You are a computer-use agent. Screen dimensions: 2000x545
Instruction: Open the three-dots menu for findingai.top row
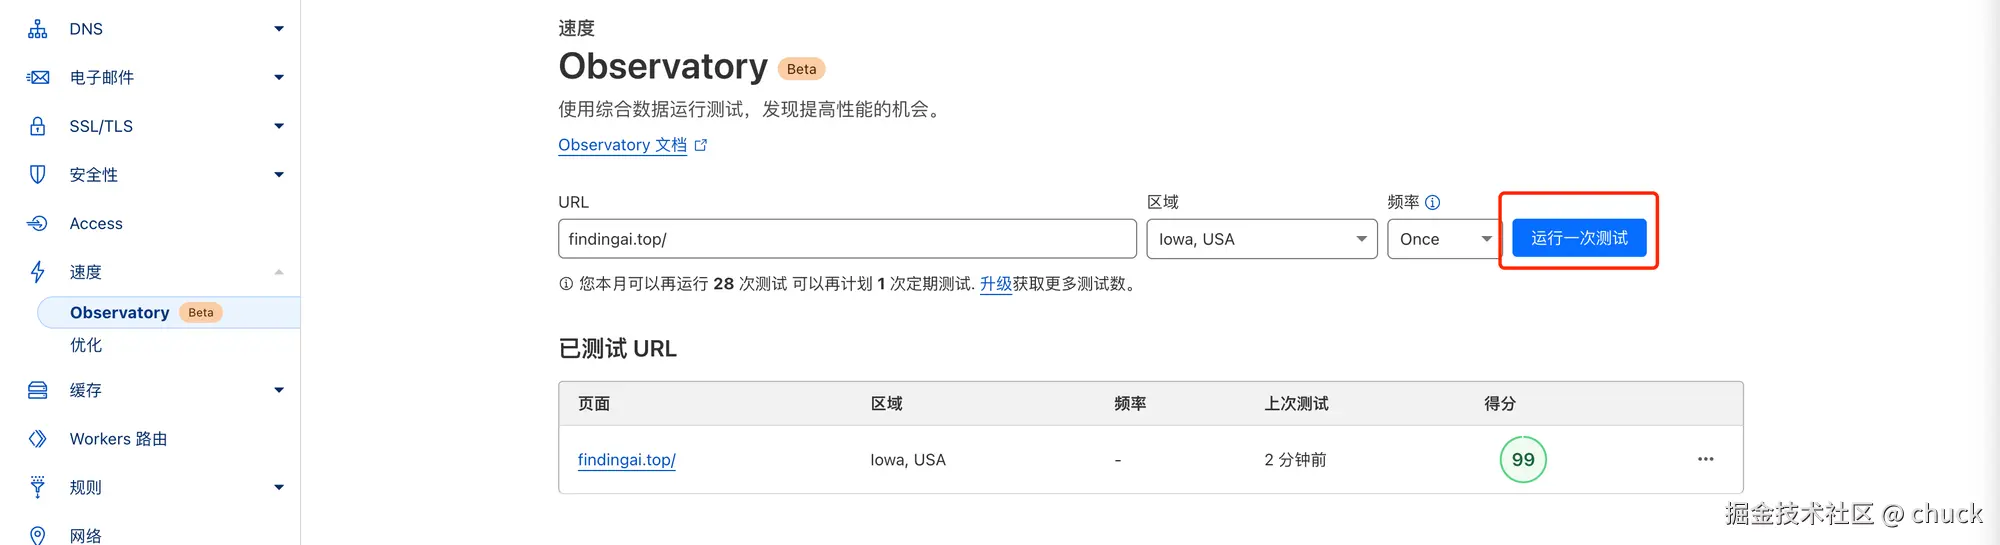pyautogui.click(x=1705, y=459)
